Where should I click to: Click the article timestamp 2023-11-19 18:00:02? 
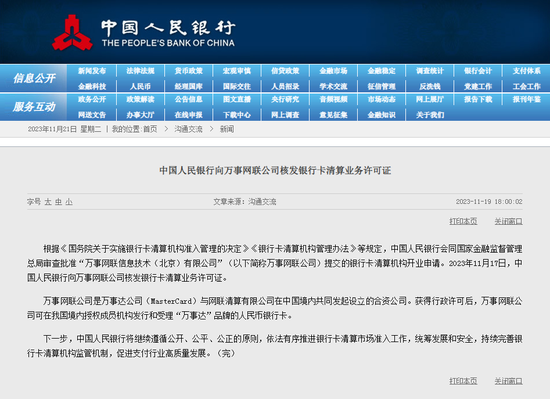click(x=489, y=202)
